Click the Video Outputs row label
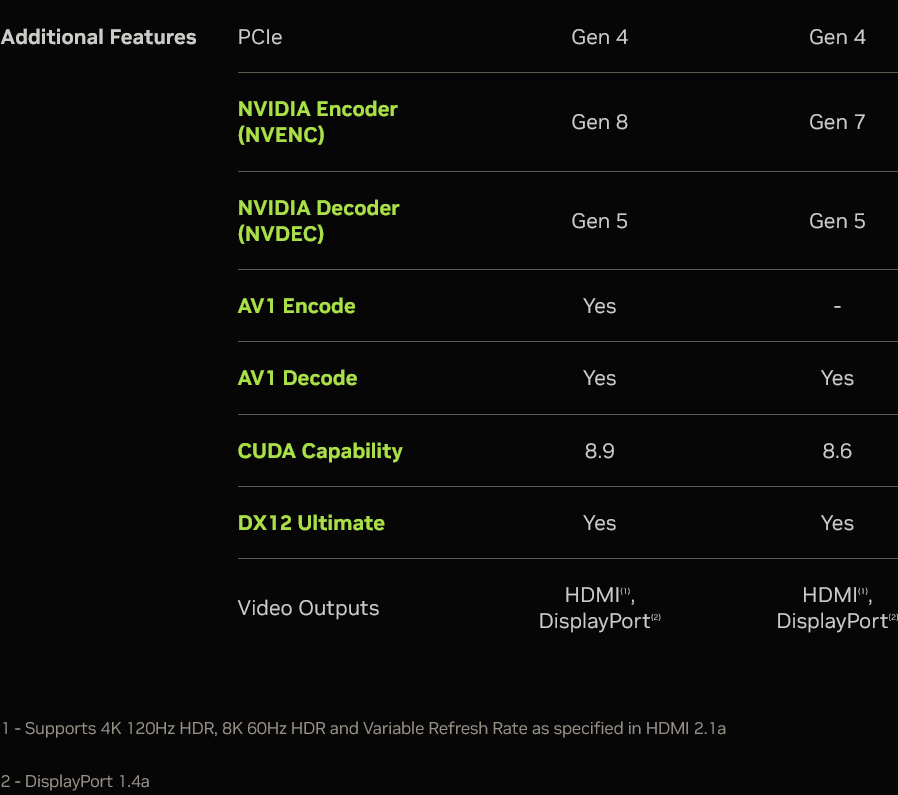The height and width of the screenshot is (795, 898). [x=308, y=608]
